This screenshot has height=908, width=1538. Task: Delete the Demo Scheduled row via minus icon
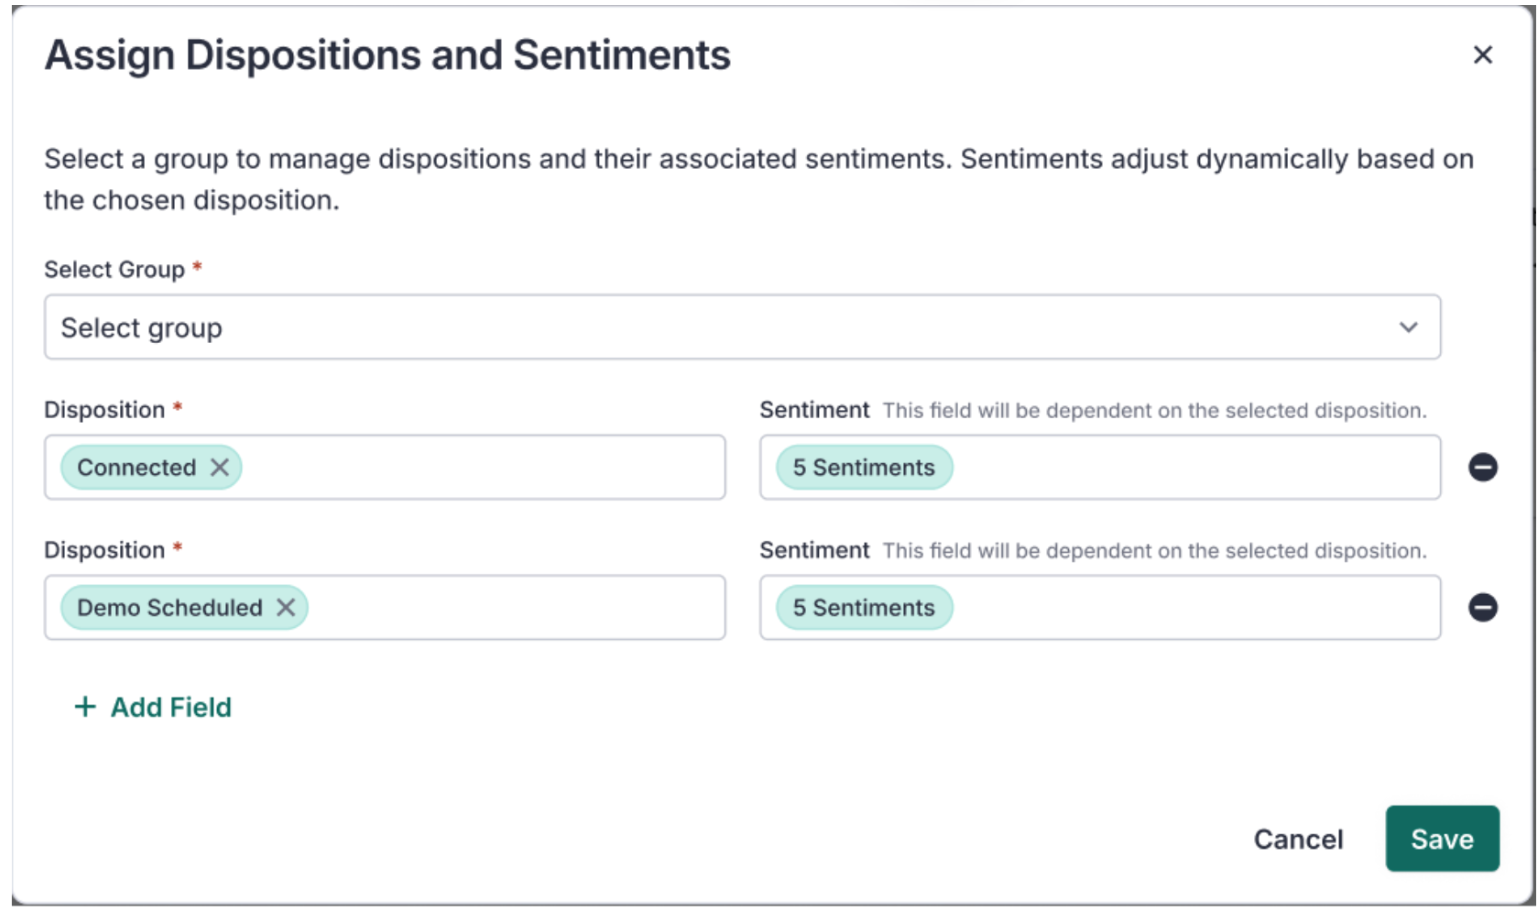pyautogui.click(x=1482, y=607)
